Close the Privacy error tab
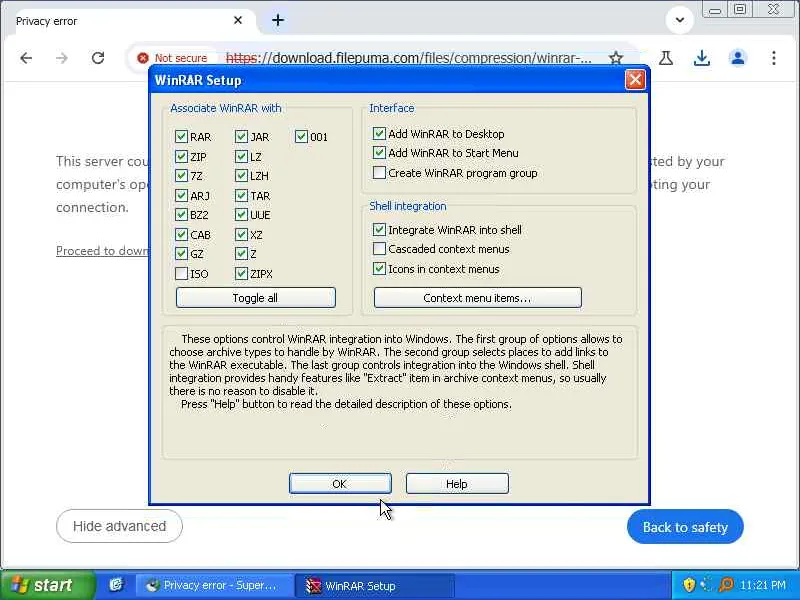800x600 pixels. (238, 20)
